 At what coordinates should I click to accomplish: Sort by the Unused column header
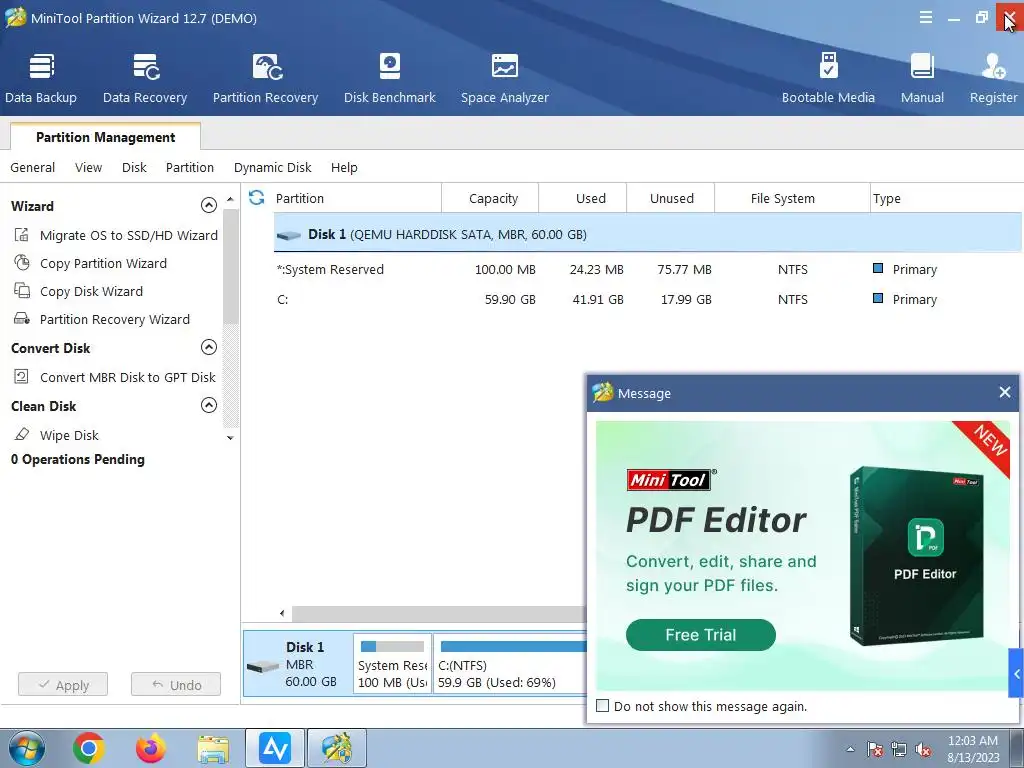click(x=671, y=198)
